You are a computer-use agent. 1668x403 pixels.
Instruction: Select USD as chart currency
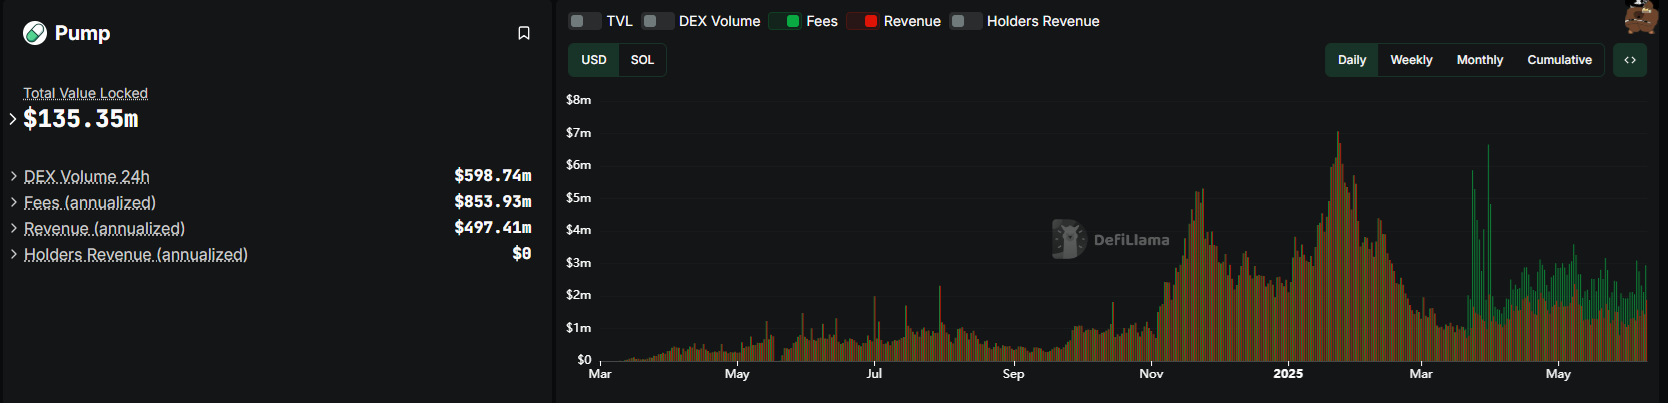click(x=594, y=60)
